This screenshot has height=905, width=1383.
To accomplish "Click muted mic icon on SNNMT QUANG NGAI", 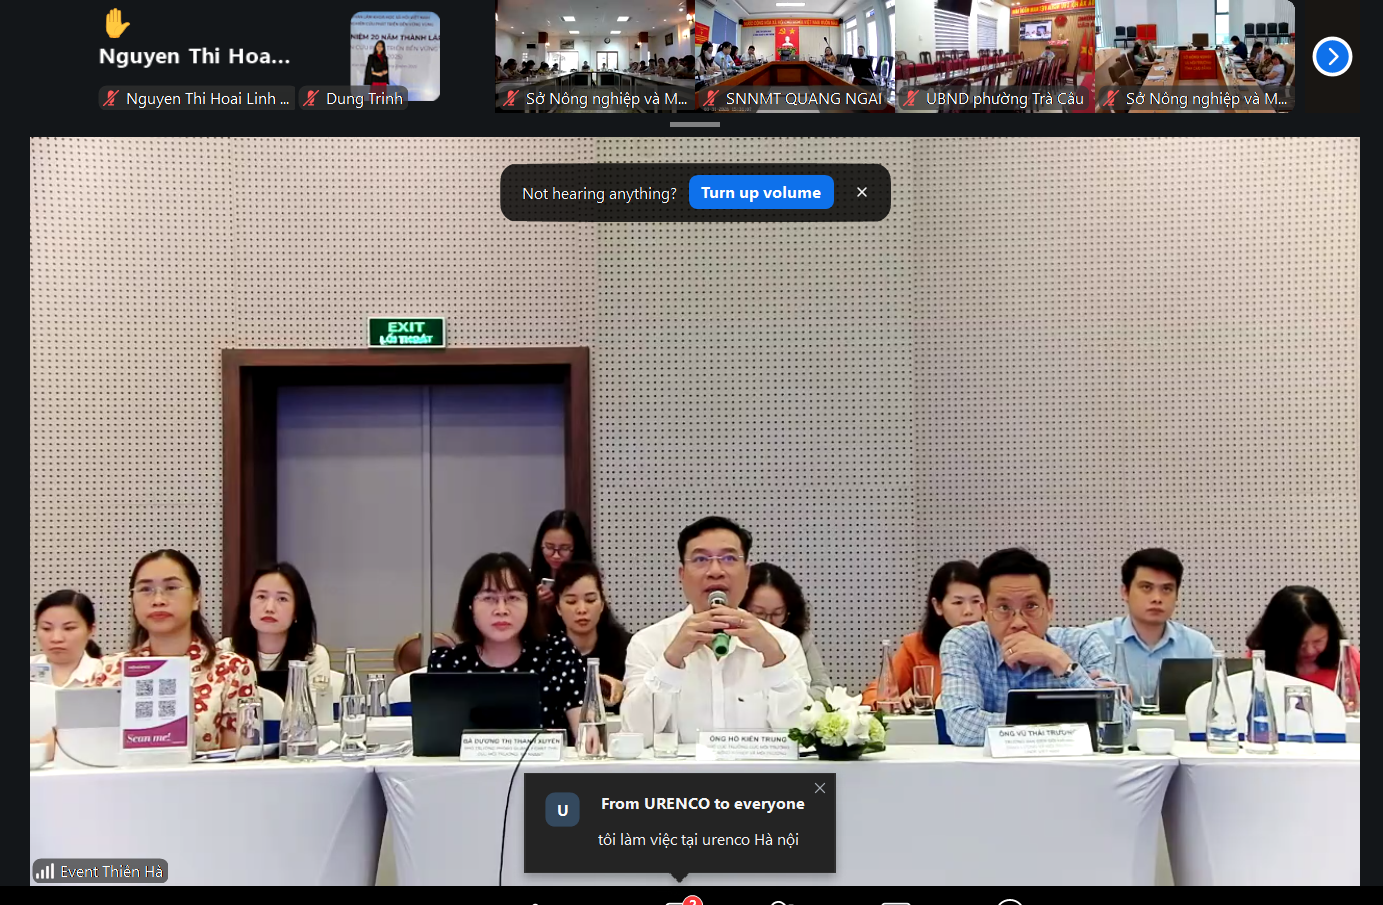I will click(711, 98).
